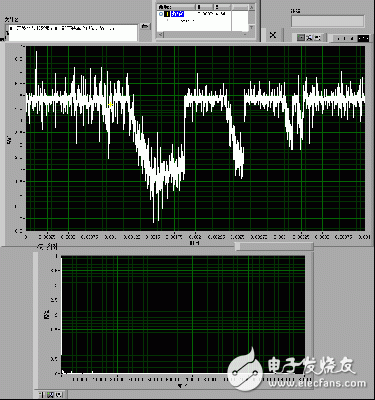This screenshot has width=375, height=400.
Task: Click the cursor legend horizontal scroll-left arrow
Action: [x=161, y=34]
